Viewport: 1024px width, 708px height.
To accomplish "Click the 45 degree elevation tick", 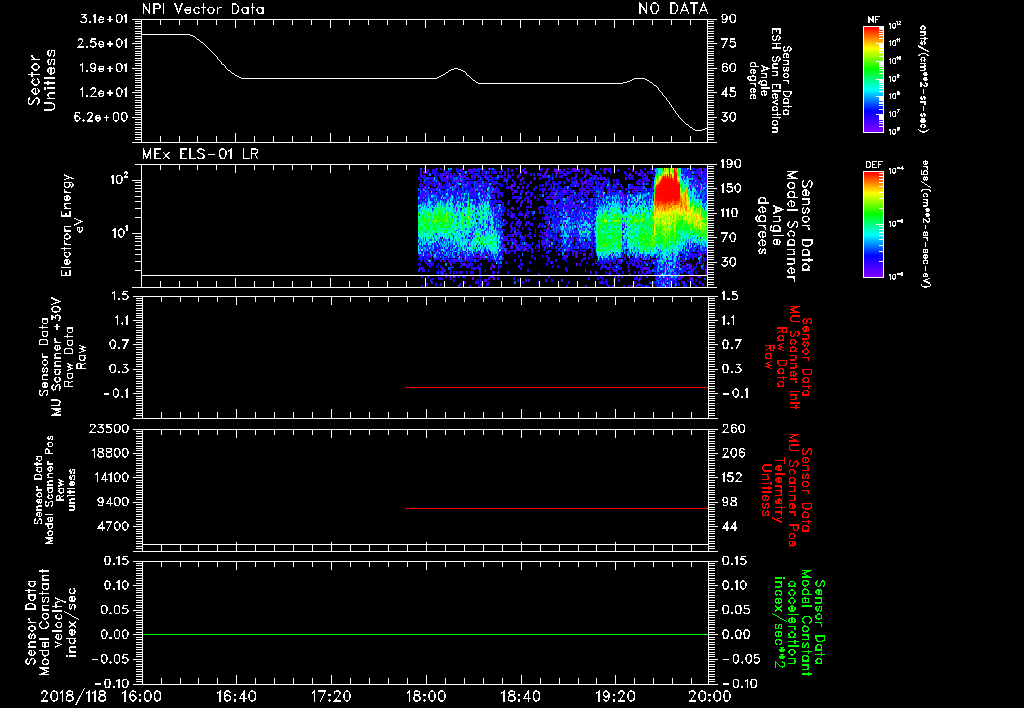I will pos(728,93).
